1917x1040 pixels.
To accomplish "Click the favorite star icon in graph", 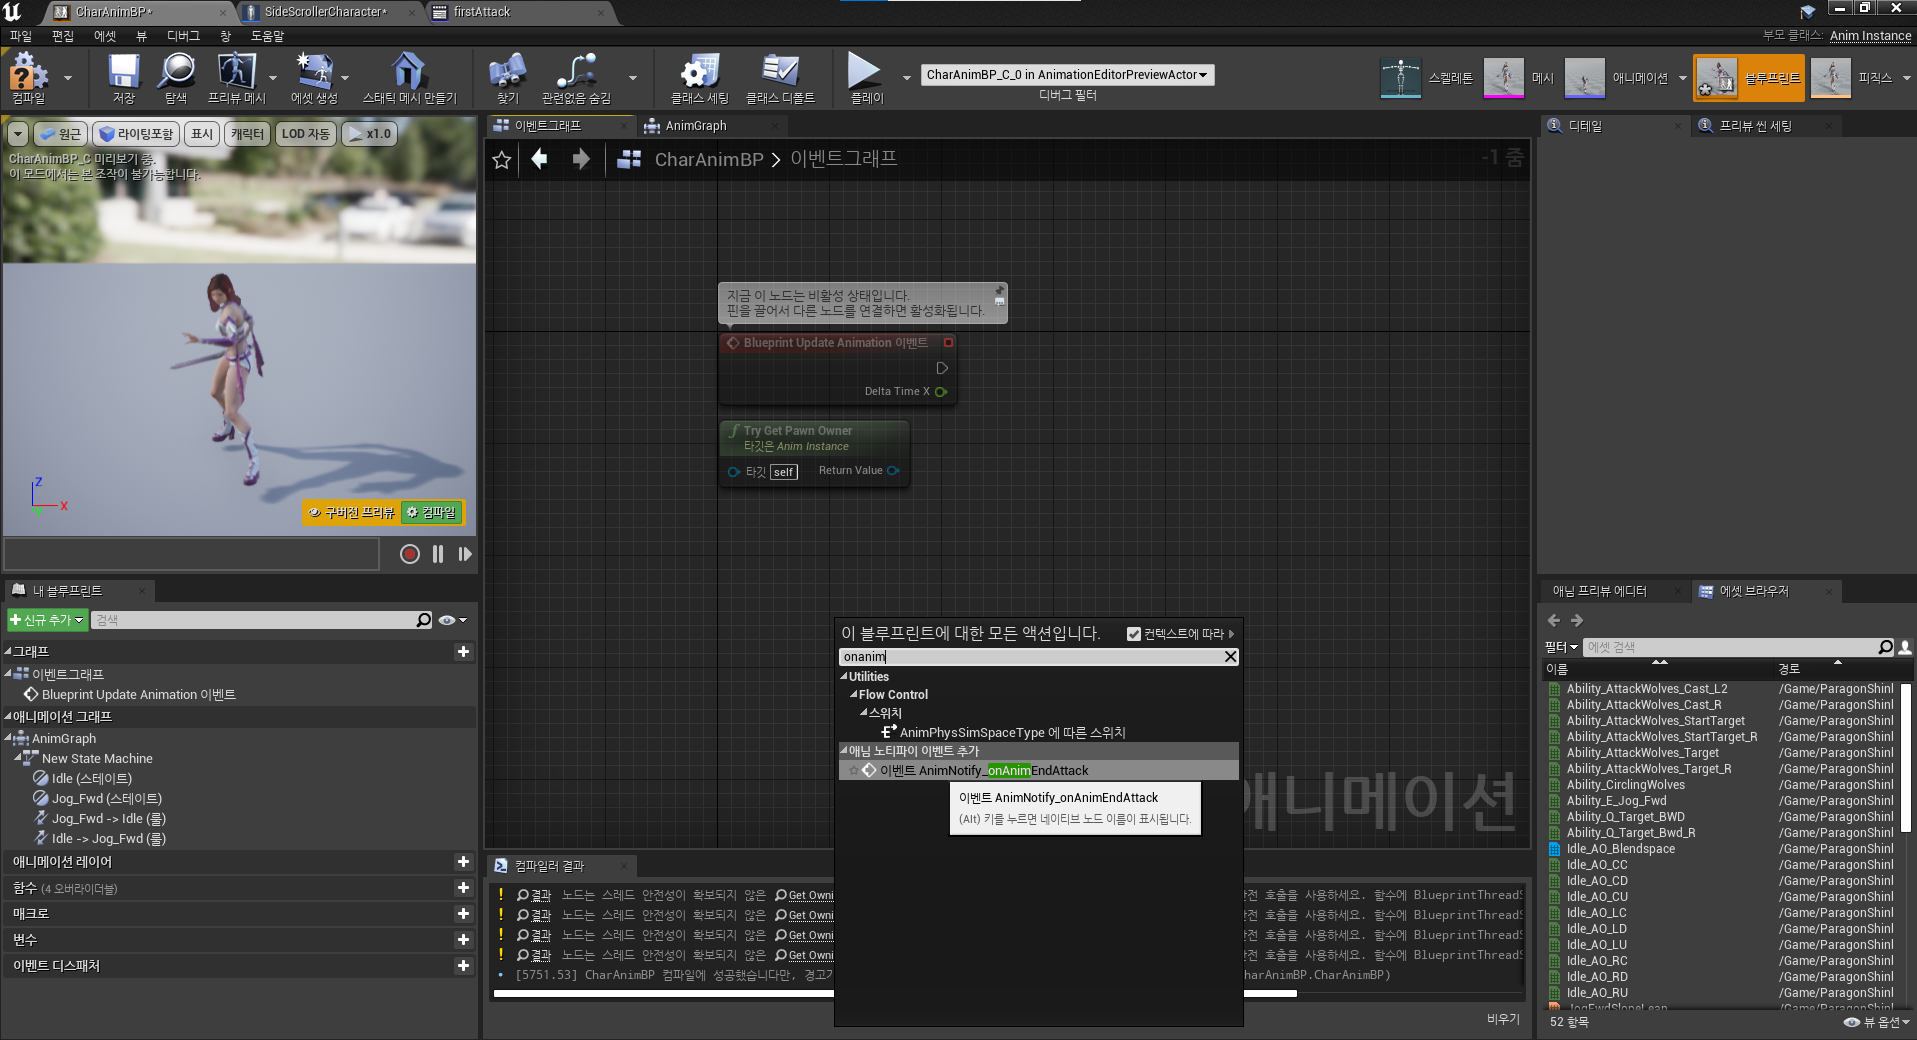I will 502,160.
